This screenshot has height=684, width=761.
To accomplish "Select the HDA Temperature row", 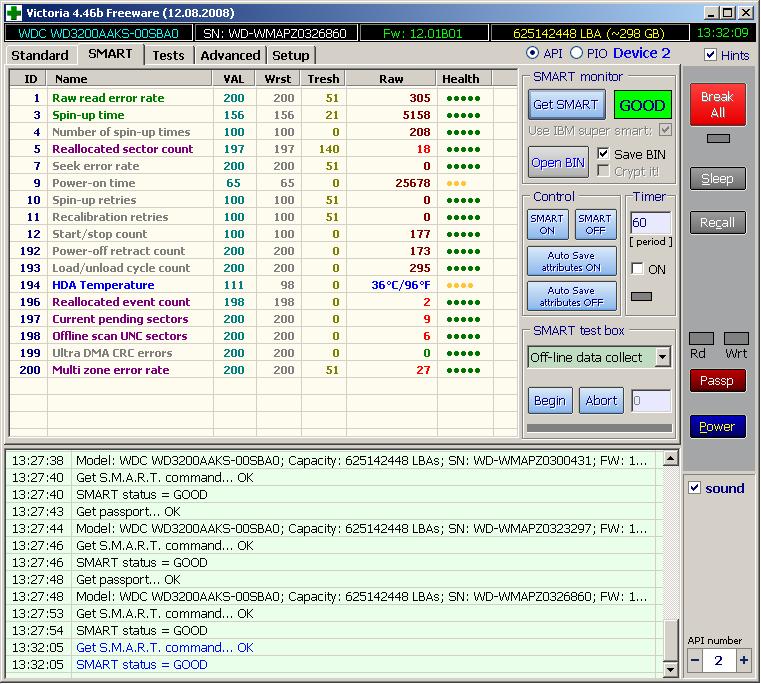I will click(x=264, y=285).
